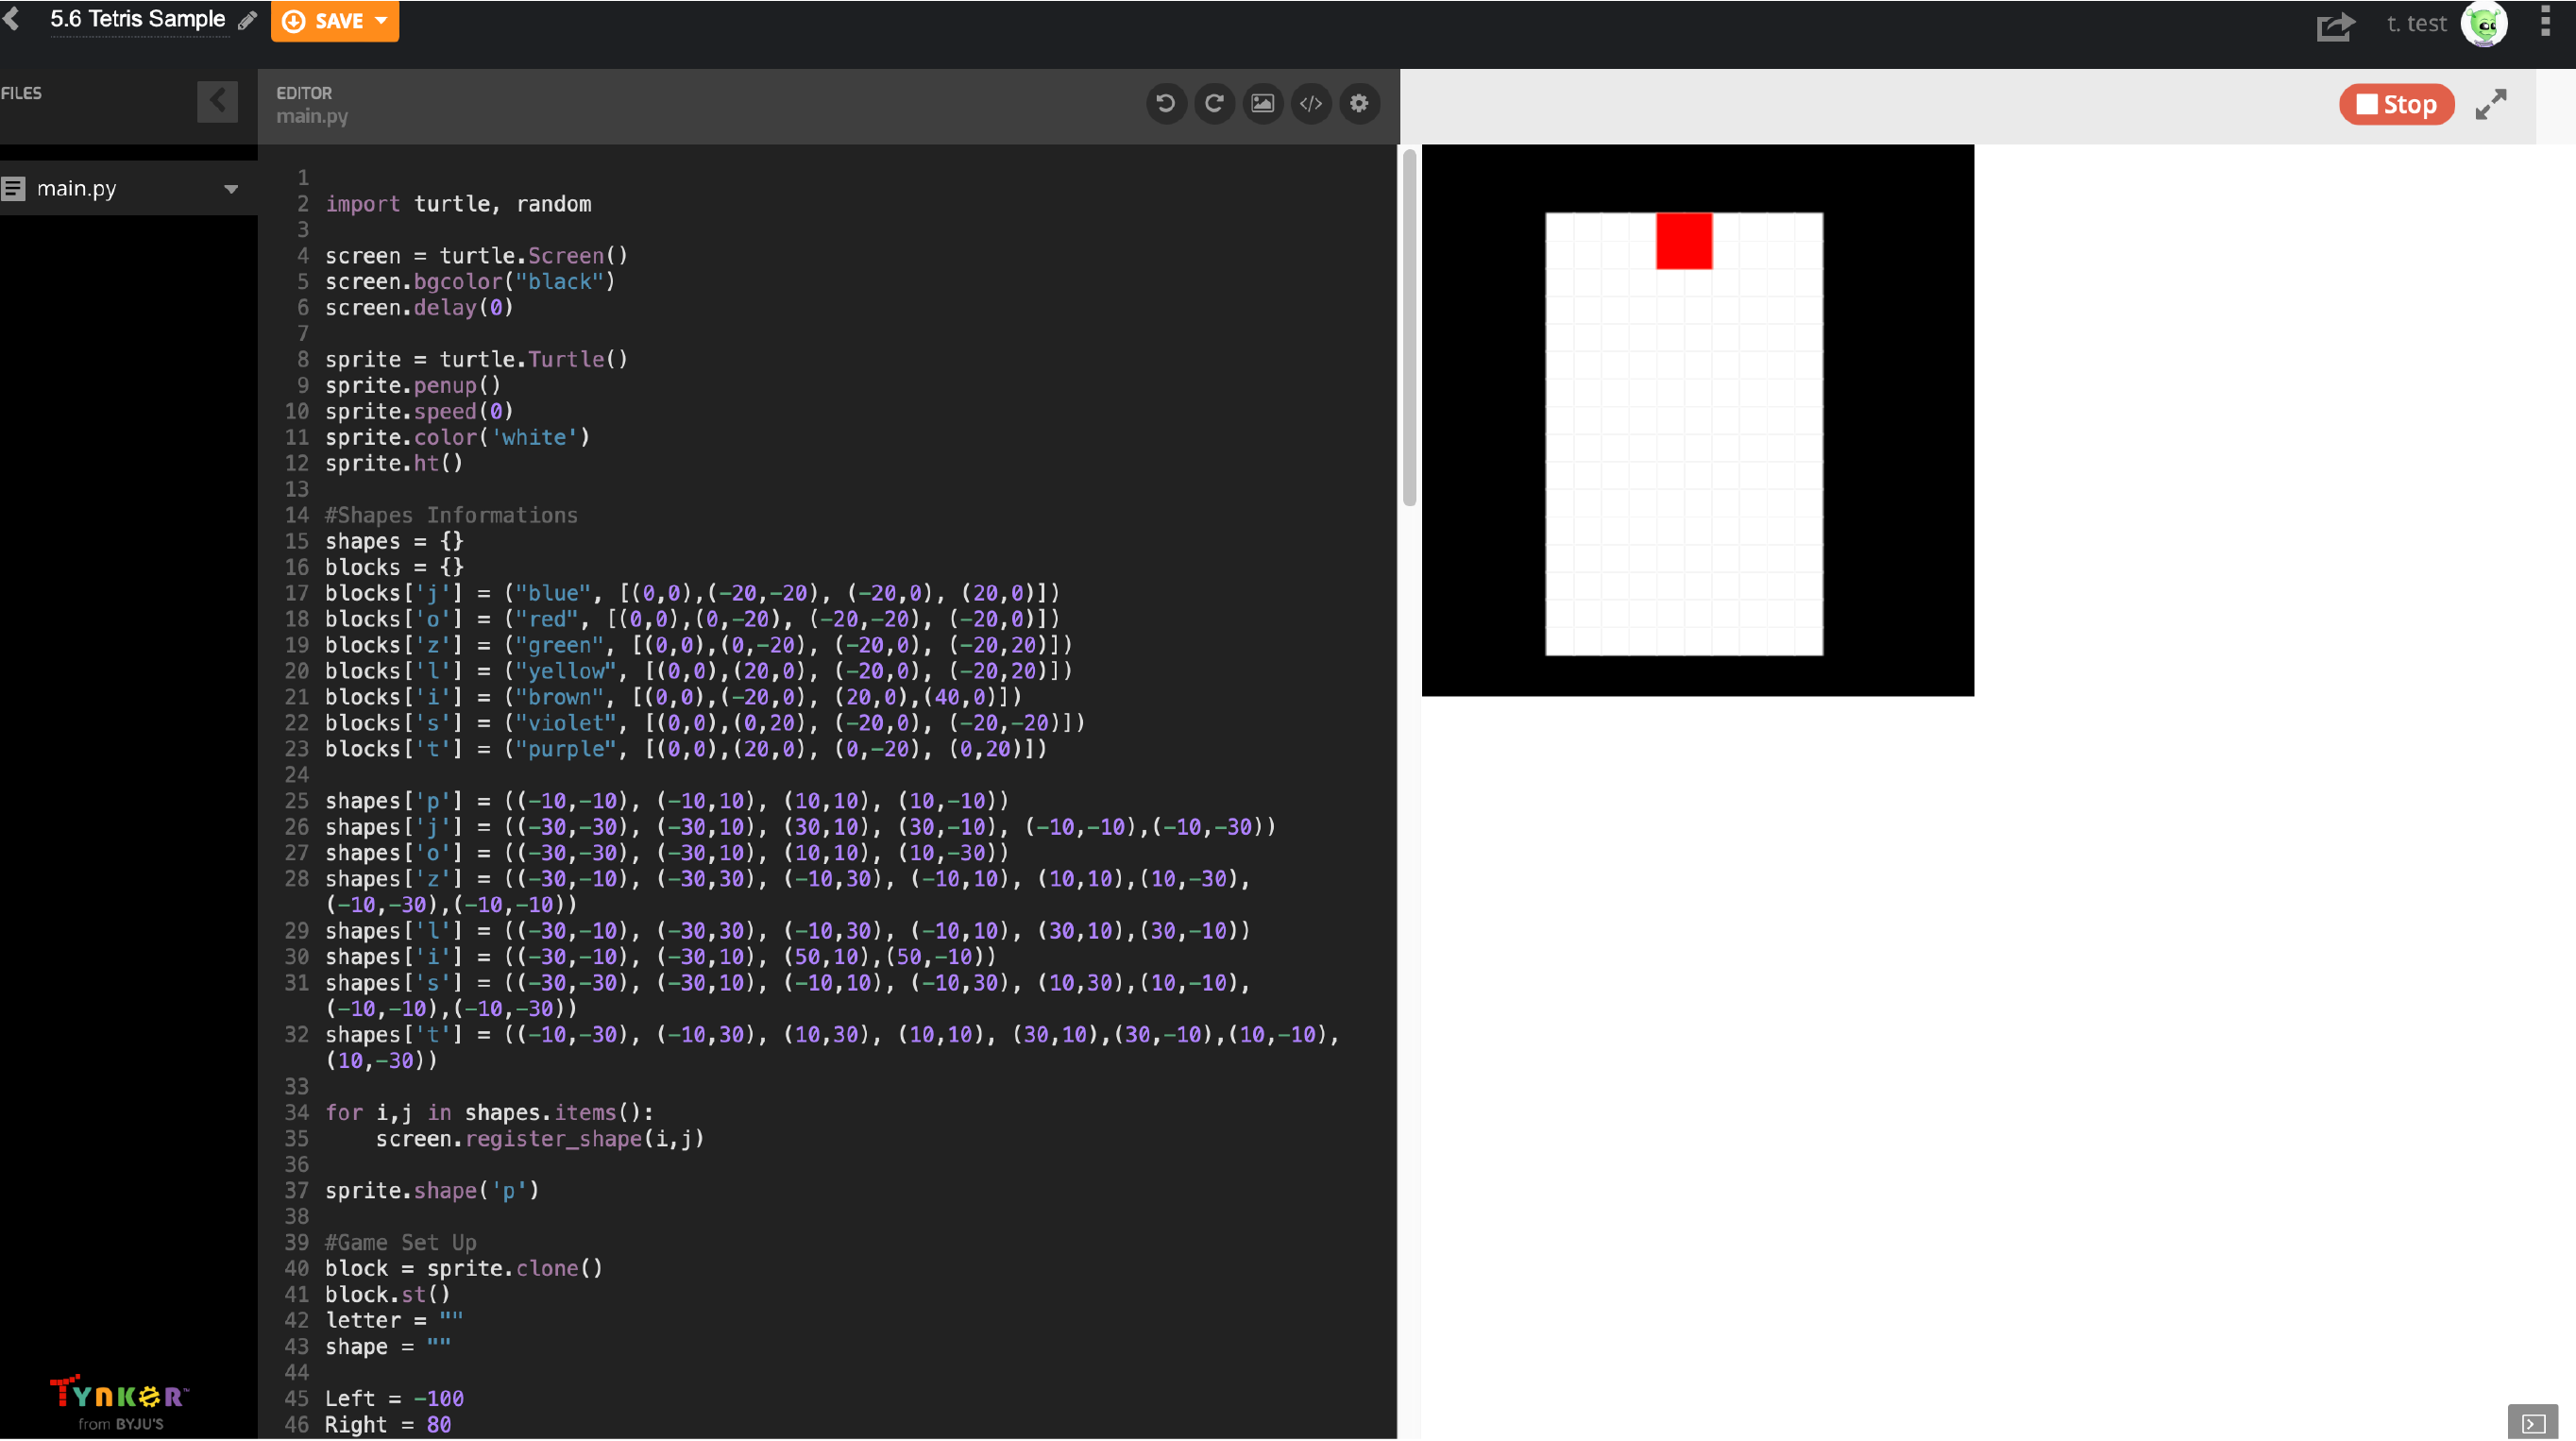Screen dimensions: 2576x1441
Task: Click the editor vertical scrollbar
Action: click(x=1409, y=327)
